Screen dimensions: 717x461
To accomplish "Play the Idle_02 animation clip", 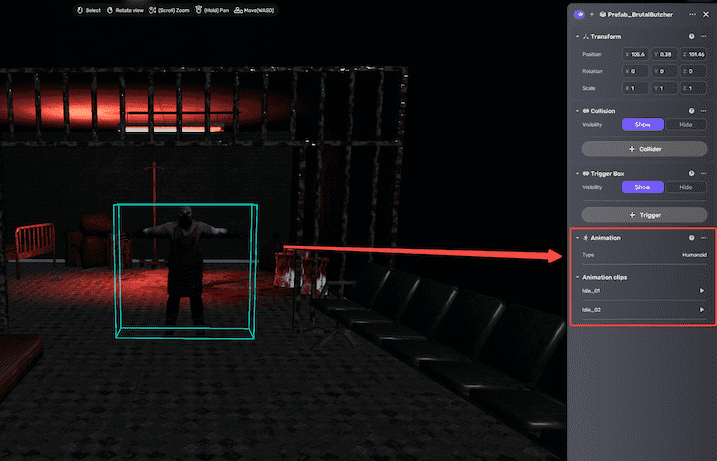I will point(701,311).
